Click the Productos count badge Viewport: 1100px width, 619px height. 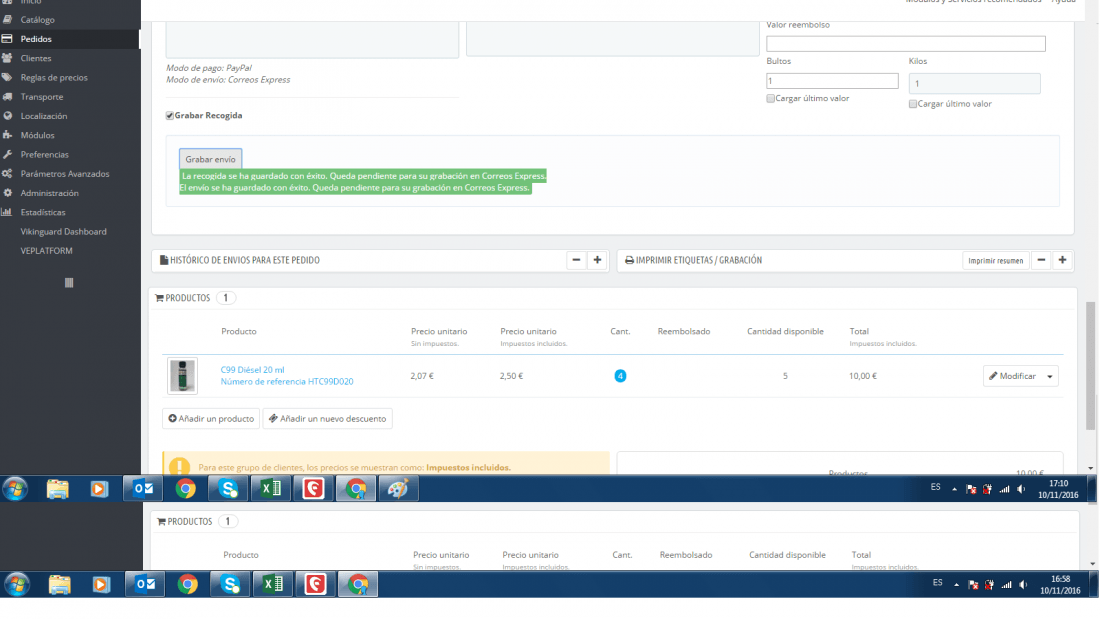tap(225, 298)
